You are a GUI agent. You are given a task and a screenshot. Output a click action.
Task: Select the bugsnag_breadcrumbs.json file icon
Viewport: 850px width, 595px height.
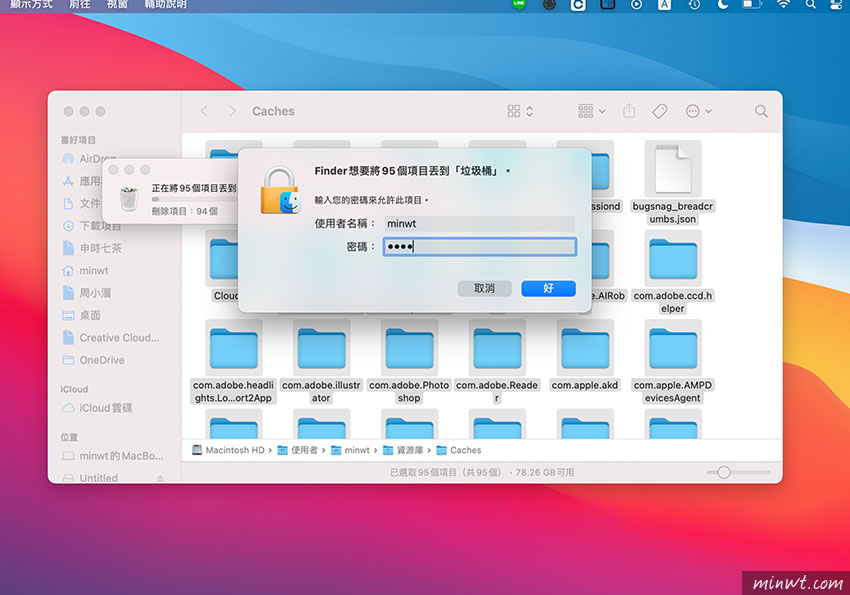tap(673, 168)
